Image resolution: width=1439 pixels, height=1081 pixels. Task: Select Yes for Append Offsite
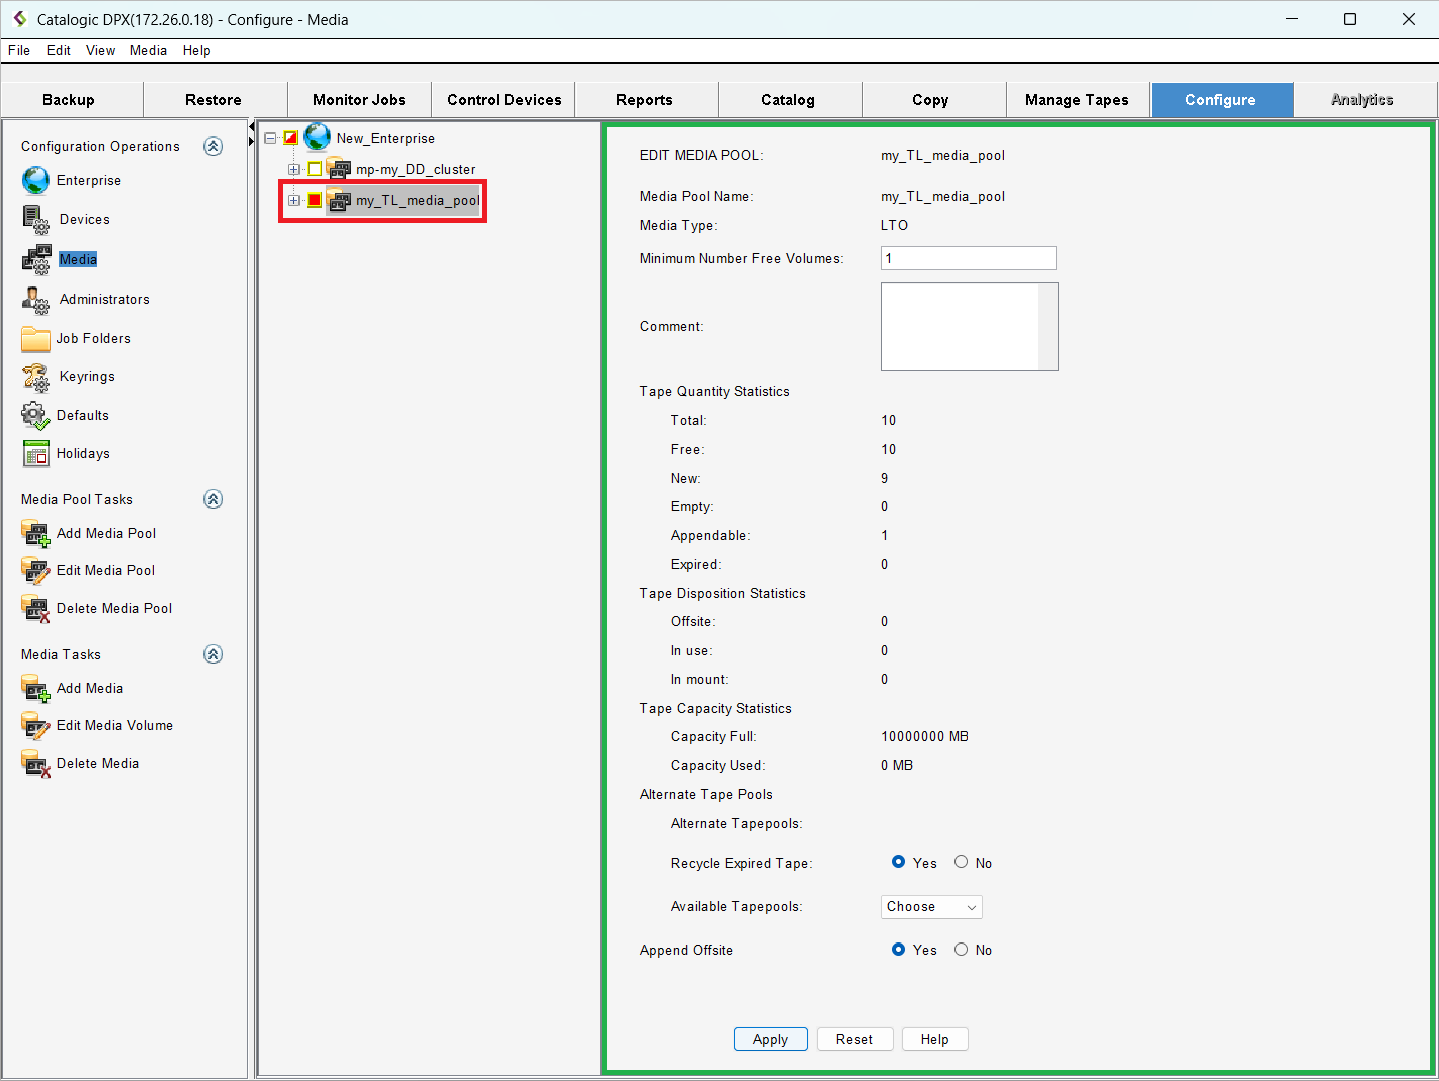click(898, 949)
